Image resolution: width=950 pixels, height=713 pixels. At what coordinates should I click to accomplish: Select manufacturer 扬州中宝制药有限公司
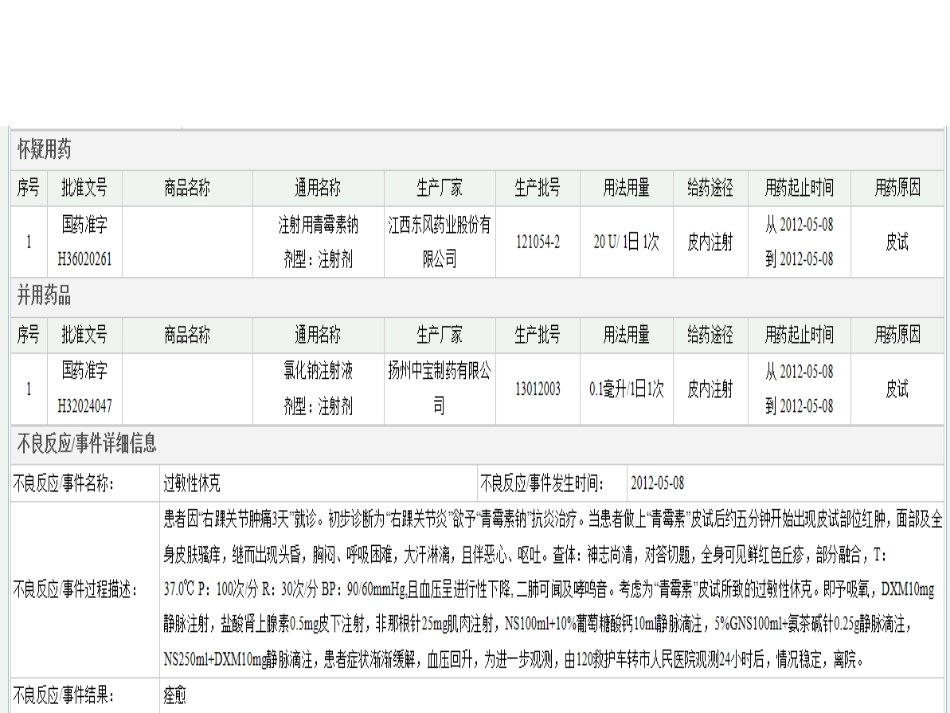click(440, 388)
